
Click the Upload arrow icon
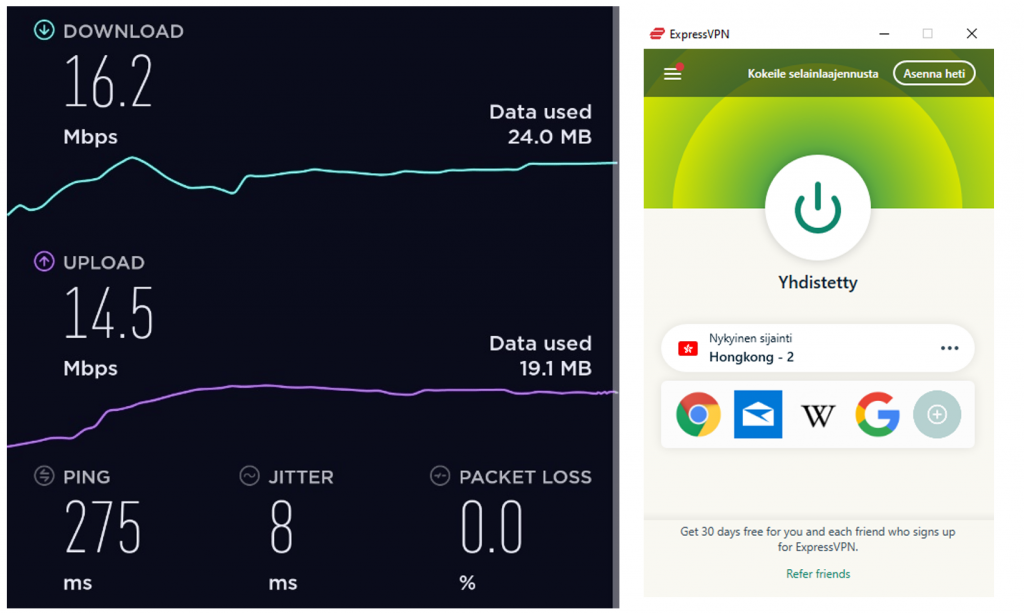[44, 262]
